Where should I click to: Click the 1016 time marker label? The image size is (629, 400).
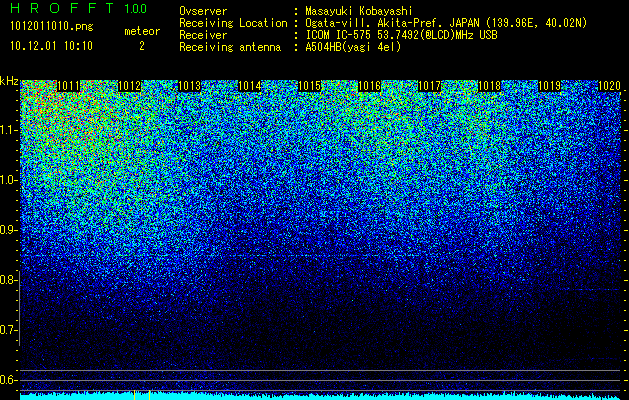click(369, 86)
